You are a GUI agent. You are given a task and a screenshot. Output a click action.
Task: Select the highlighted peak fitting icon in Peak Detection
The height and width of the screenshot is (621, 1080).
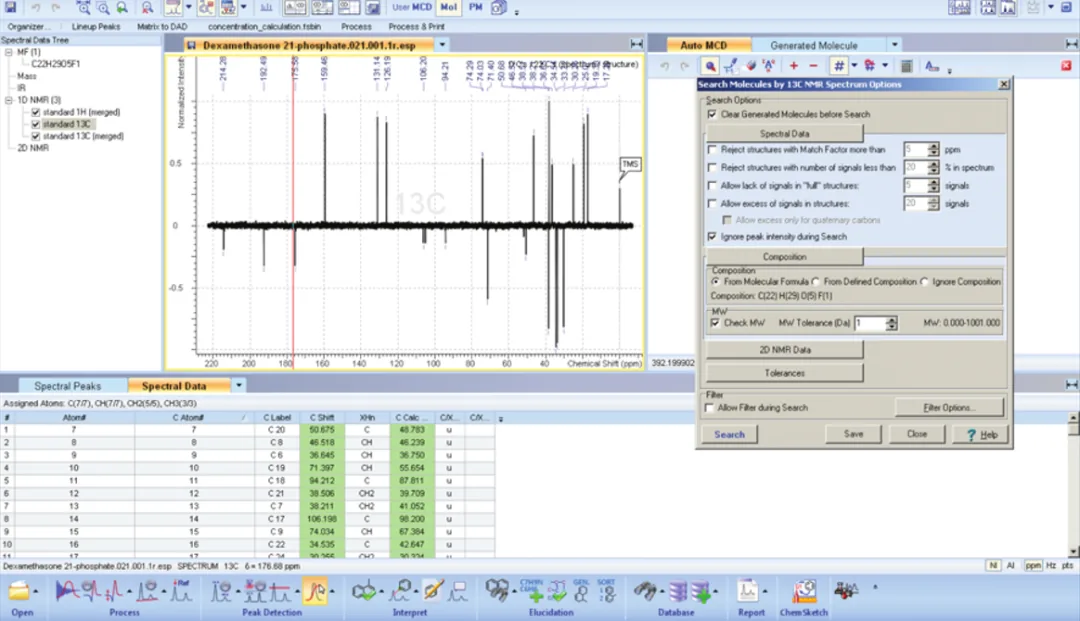coord(315,591)
